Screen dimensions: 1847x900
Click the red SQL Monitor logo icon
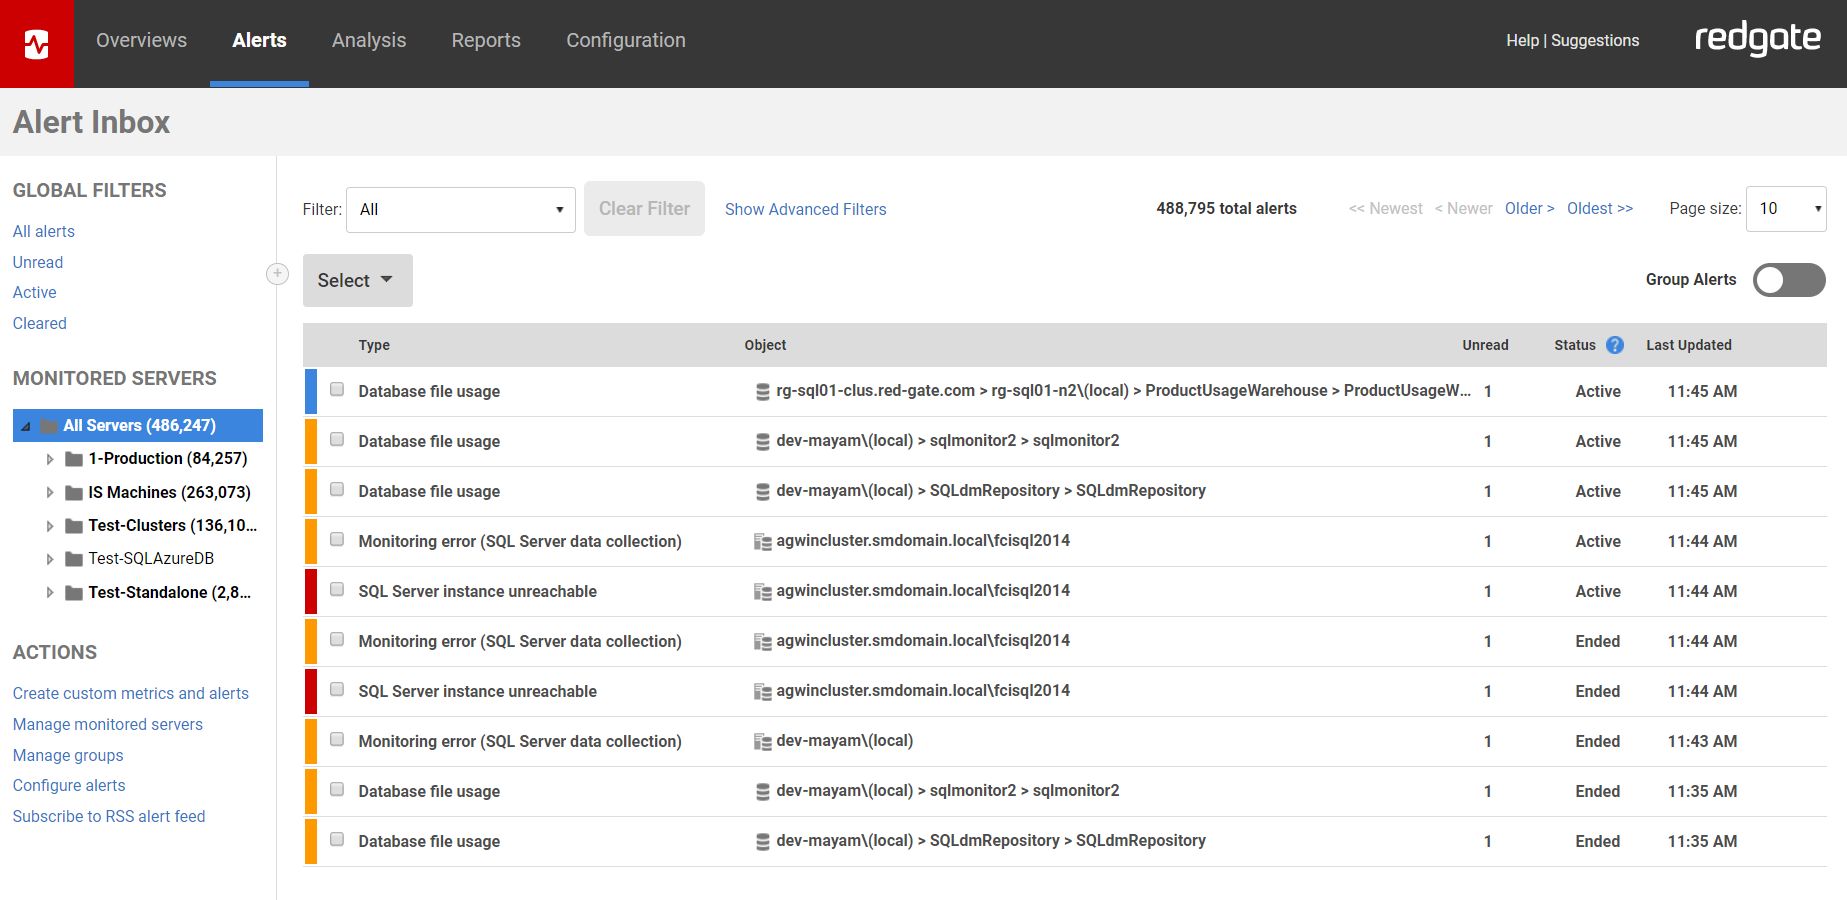tap(36, 44)
